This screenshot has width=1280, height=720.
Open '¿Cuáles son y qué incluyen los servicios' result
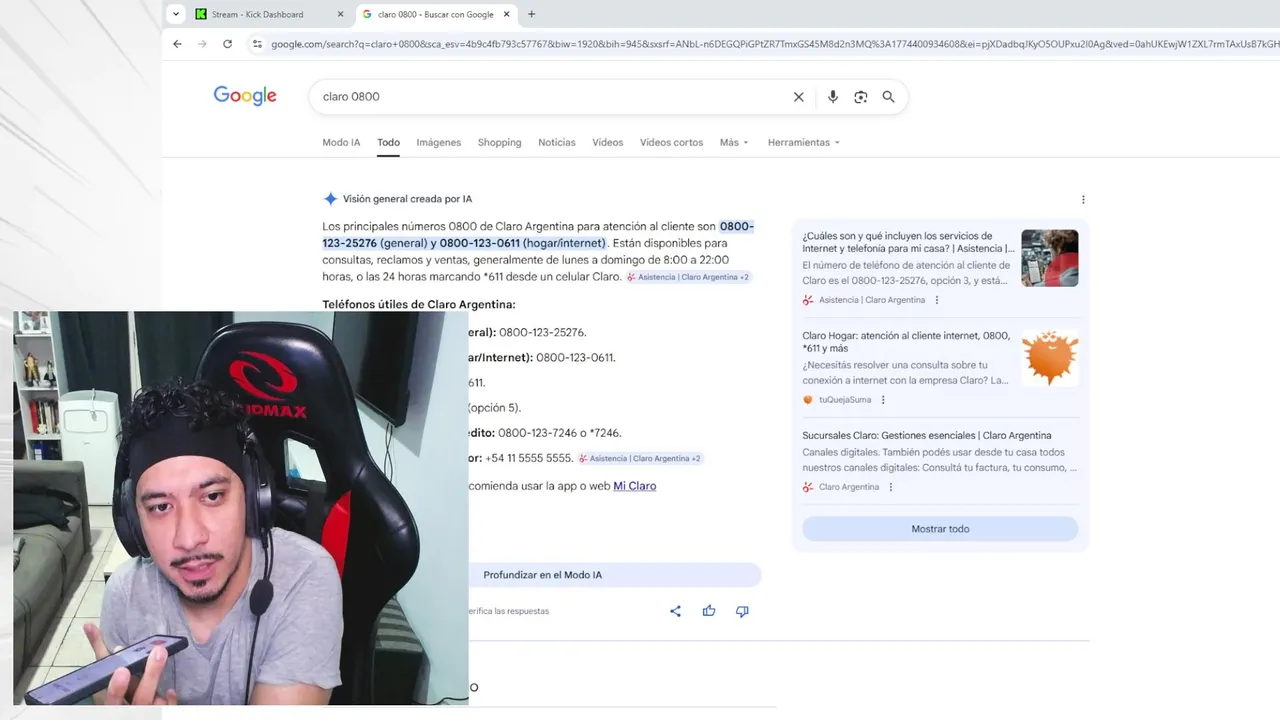pyautogui.click(x=908, y=242)
